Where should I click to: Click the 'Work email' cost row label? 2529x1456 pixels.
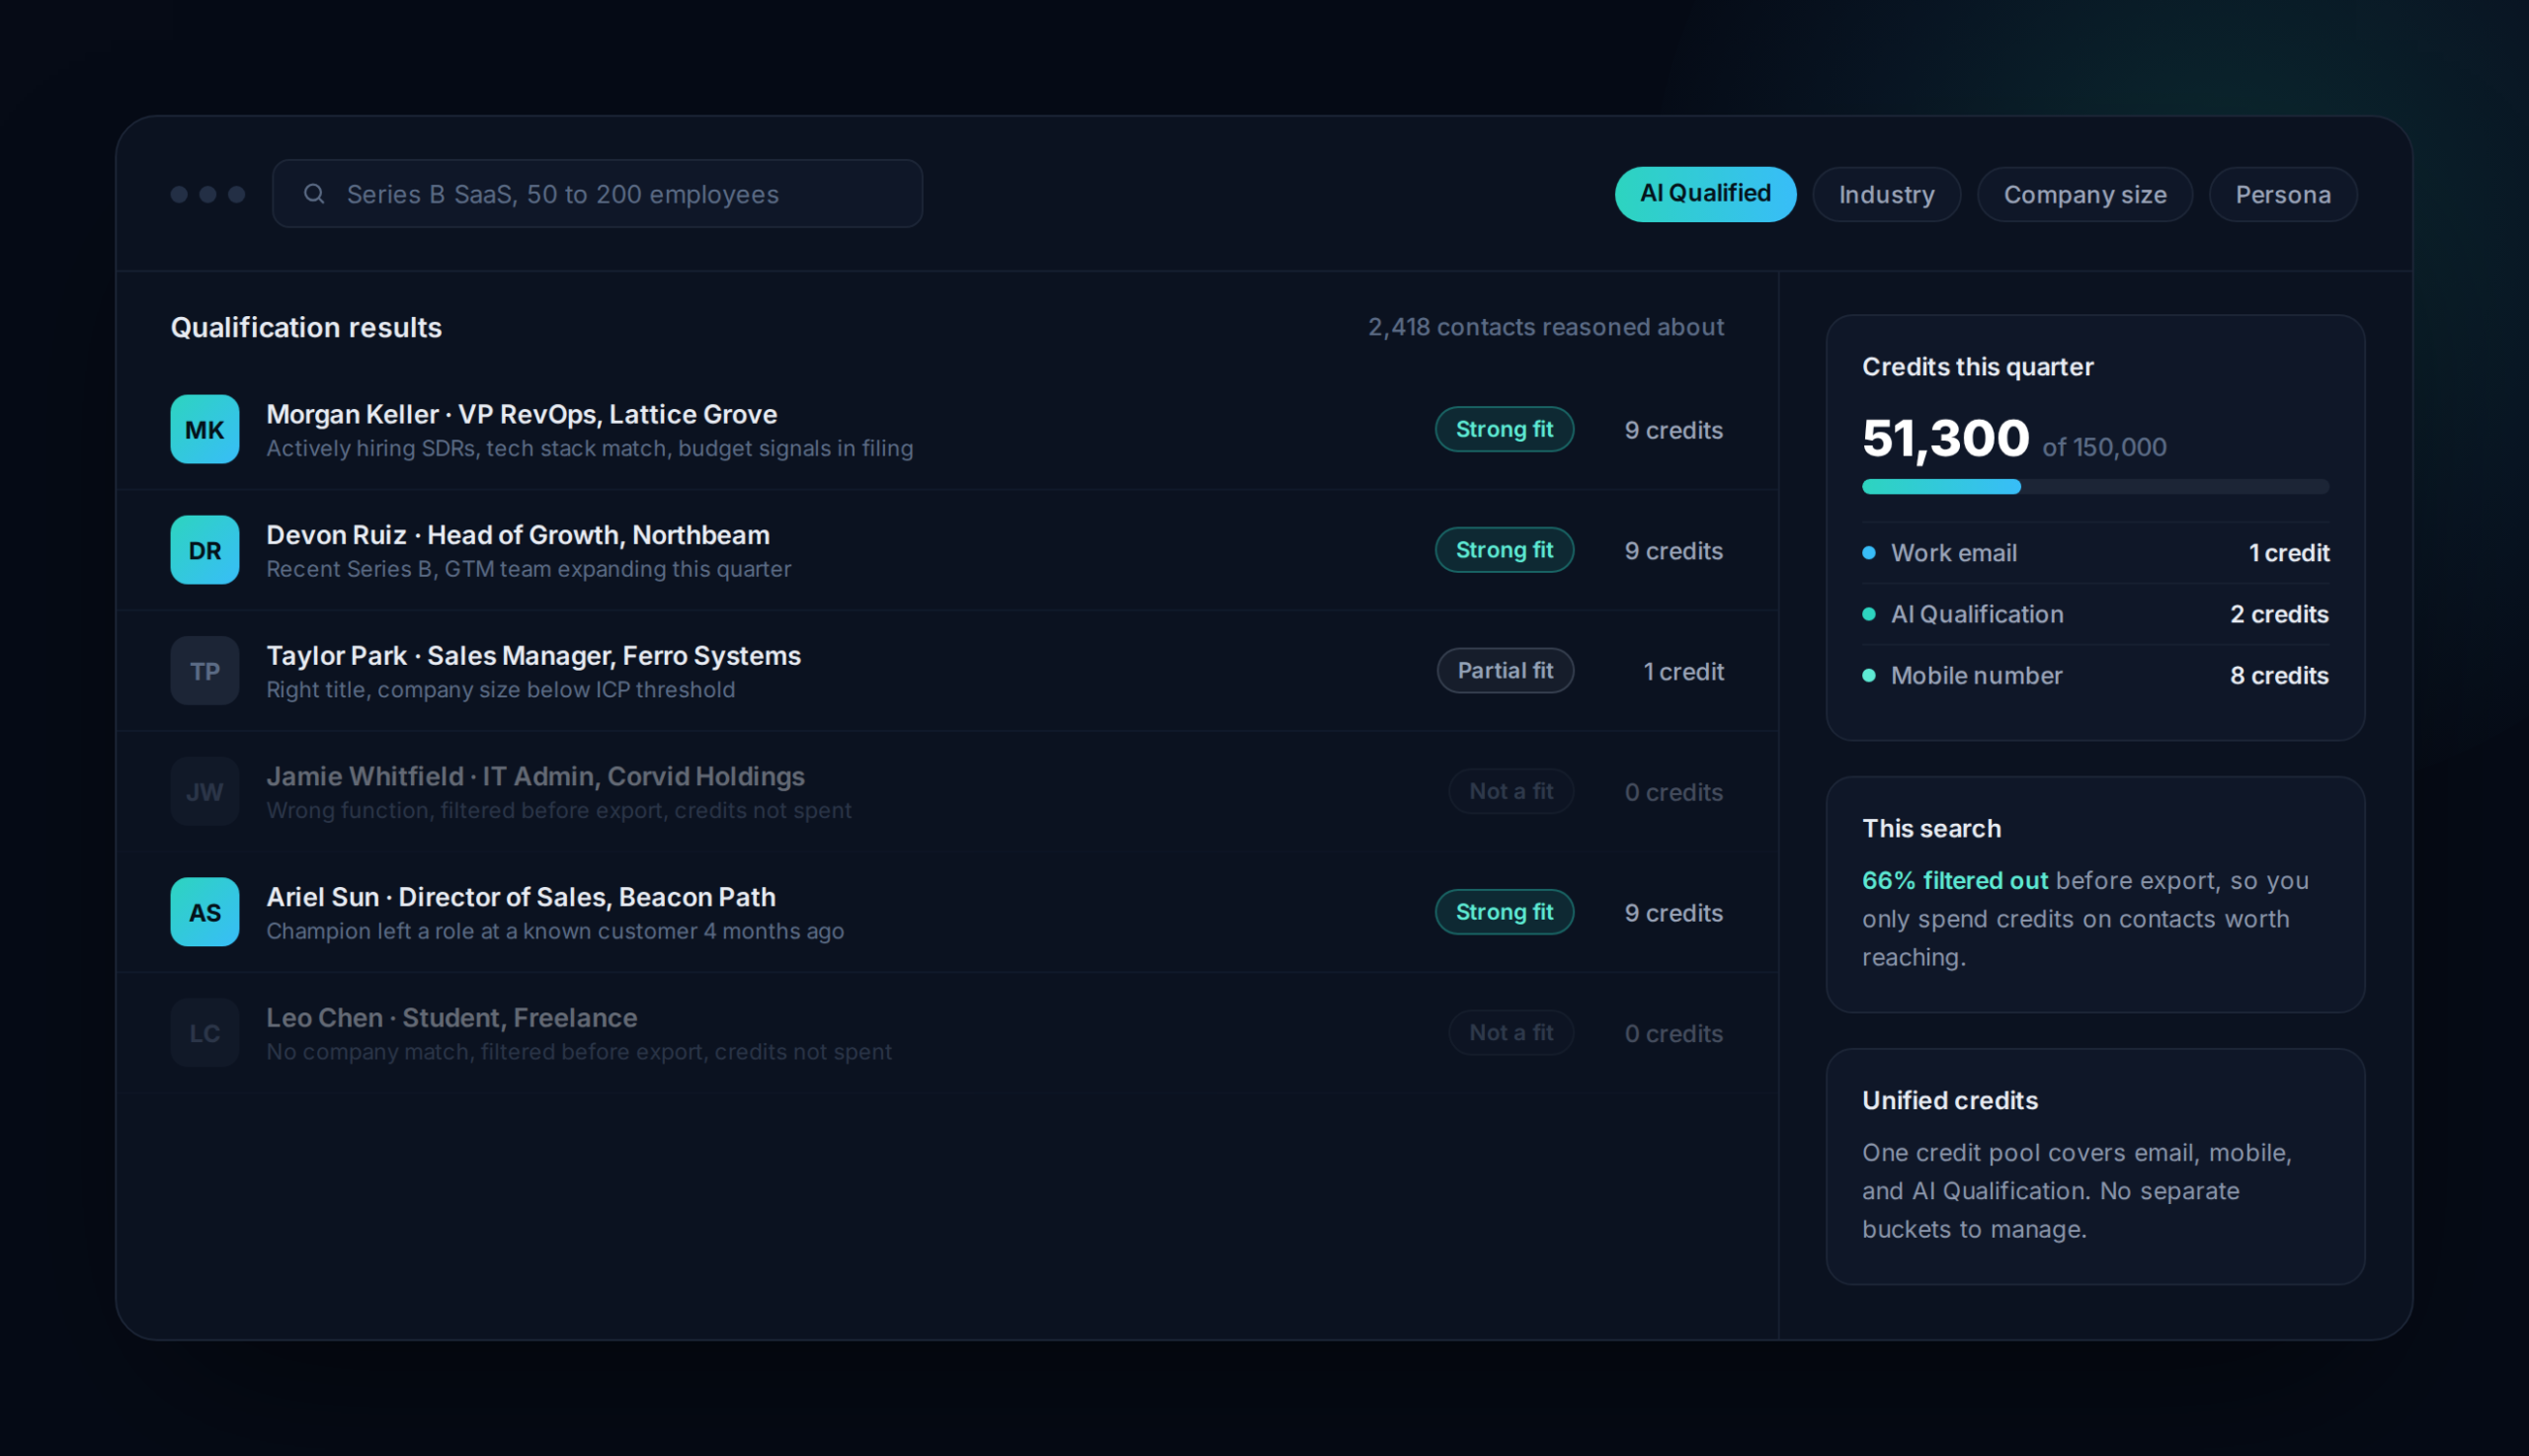(x=1953, y=553)
